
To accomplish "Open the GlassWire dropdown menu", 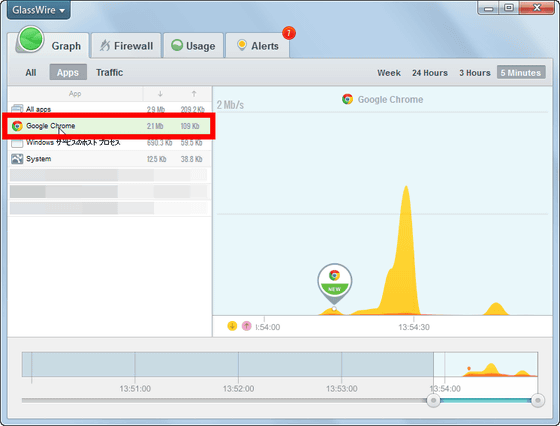I will tap(39, 10).
